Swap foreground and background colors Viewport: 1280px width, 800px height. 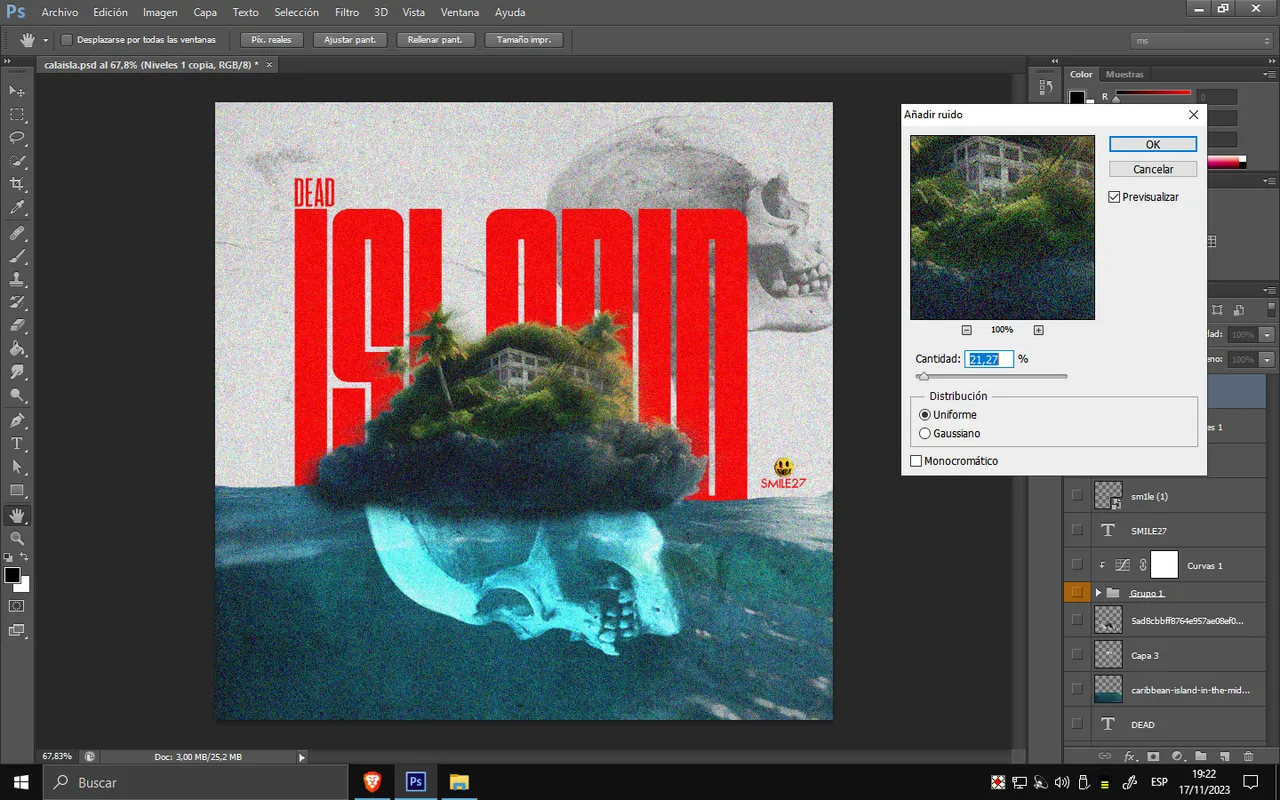click(x=24, y=557)
